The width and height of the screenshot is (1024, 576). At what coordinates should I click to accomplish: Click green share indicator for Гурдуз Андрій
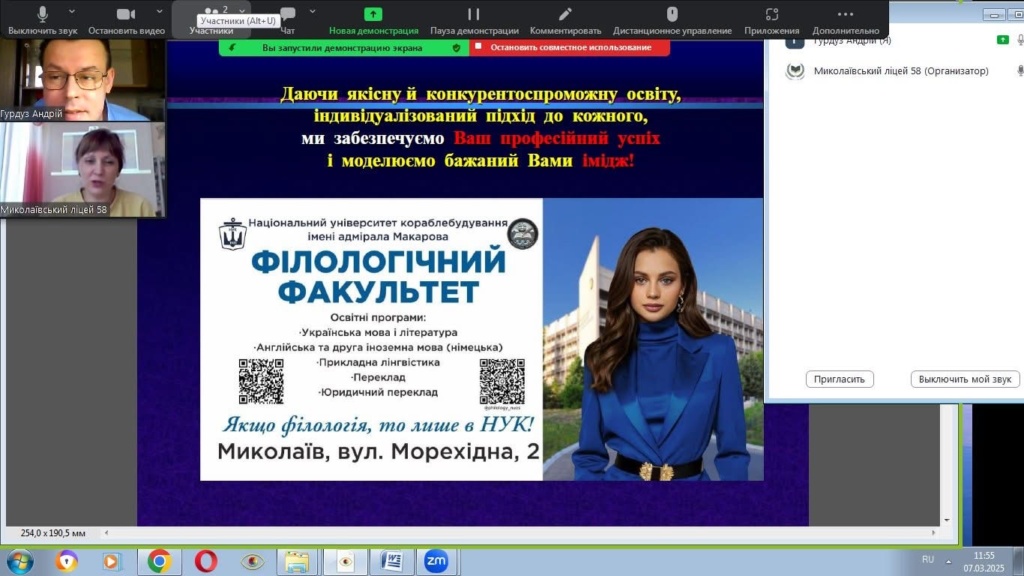1002,40
